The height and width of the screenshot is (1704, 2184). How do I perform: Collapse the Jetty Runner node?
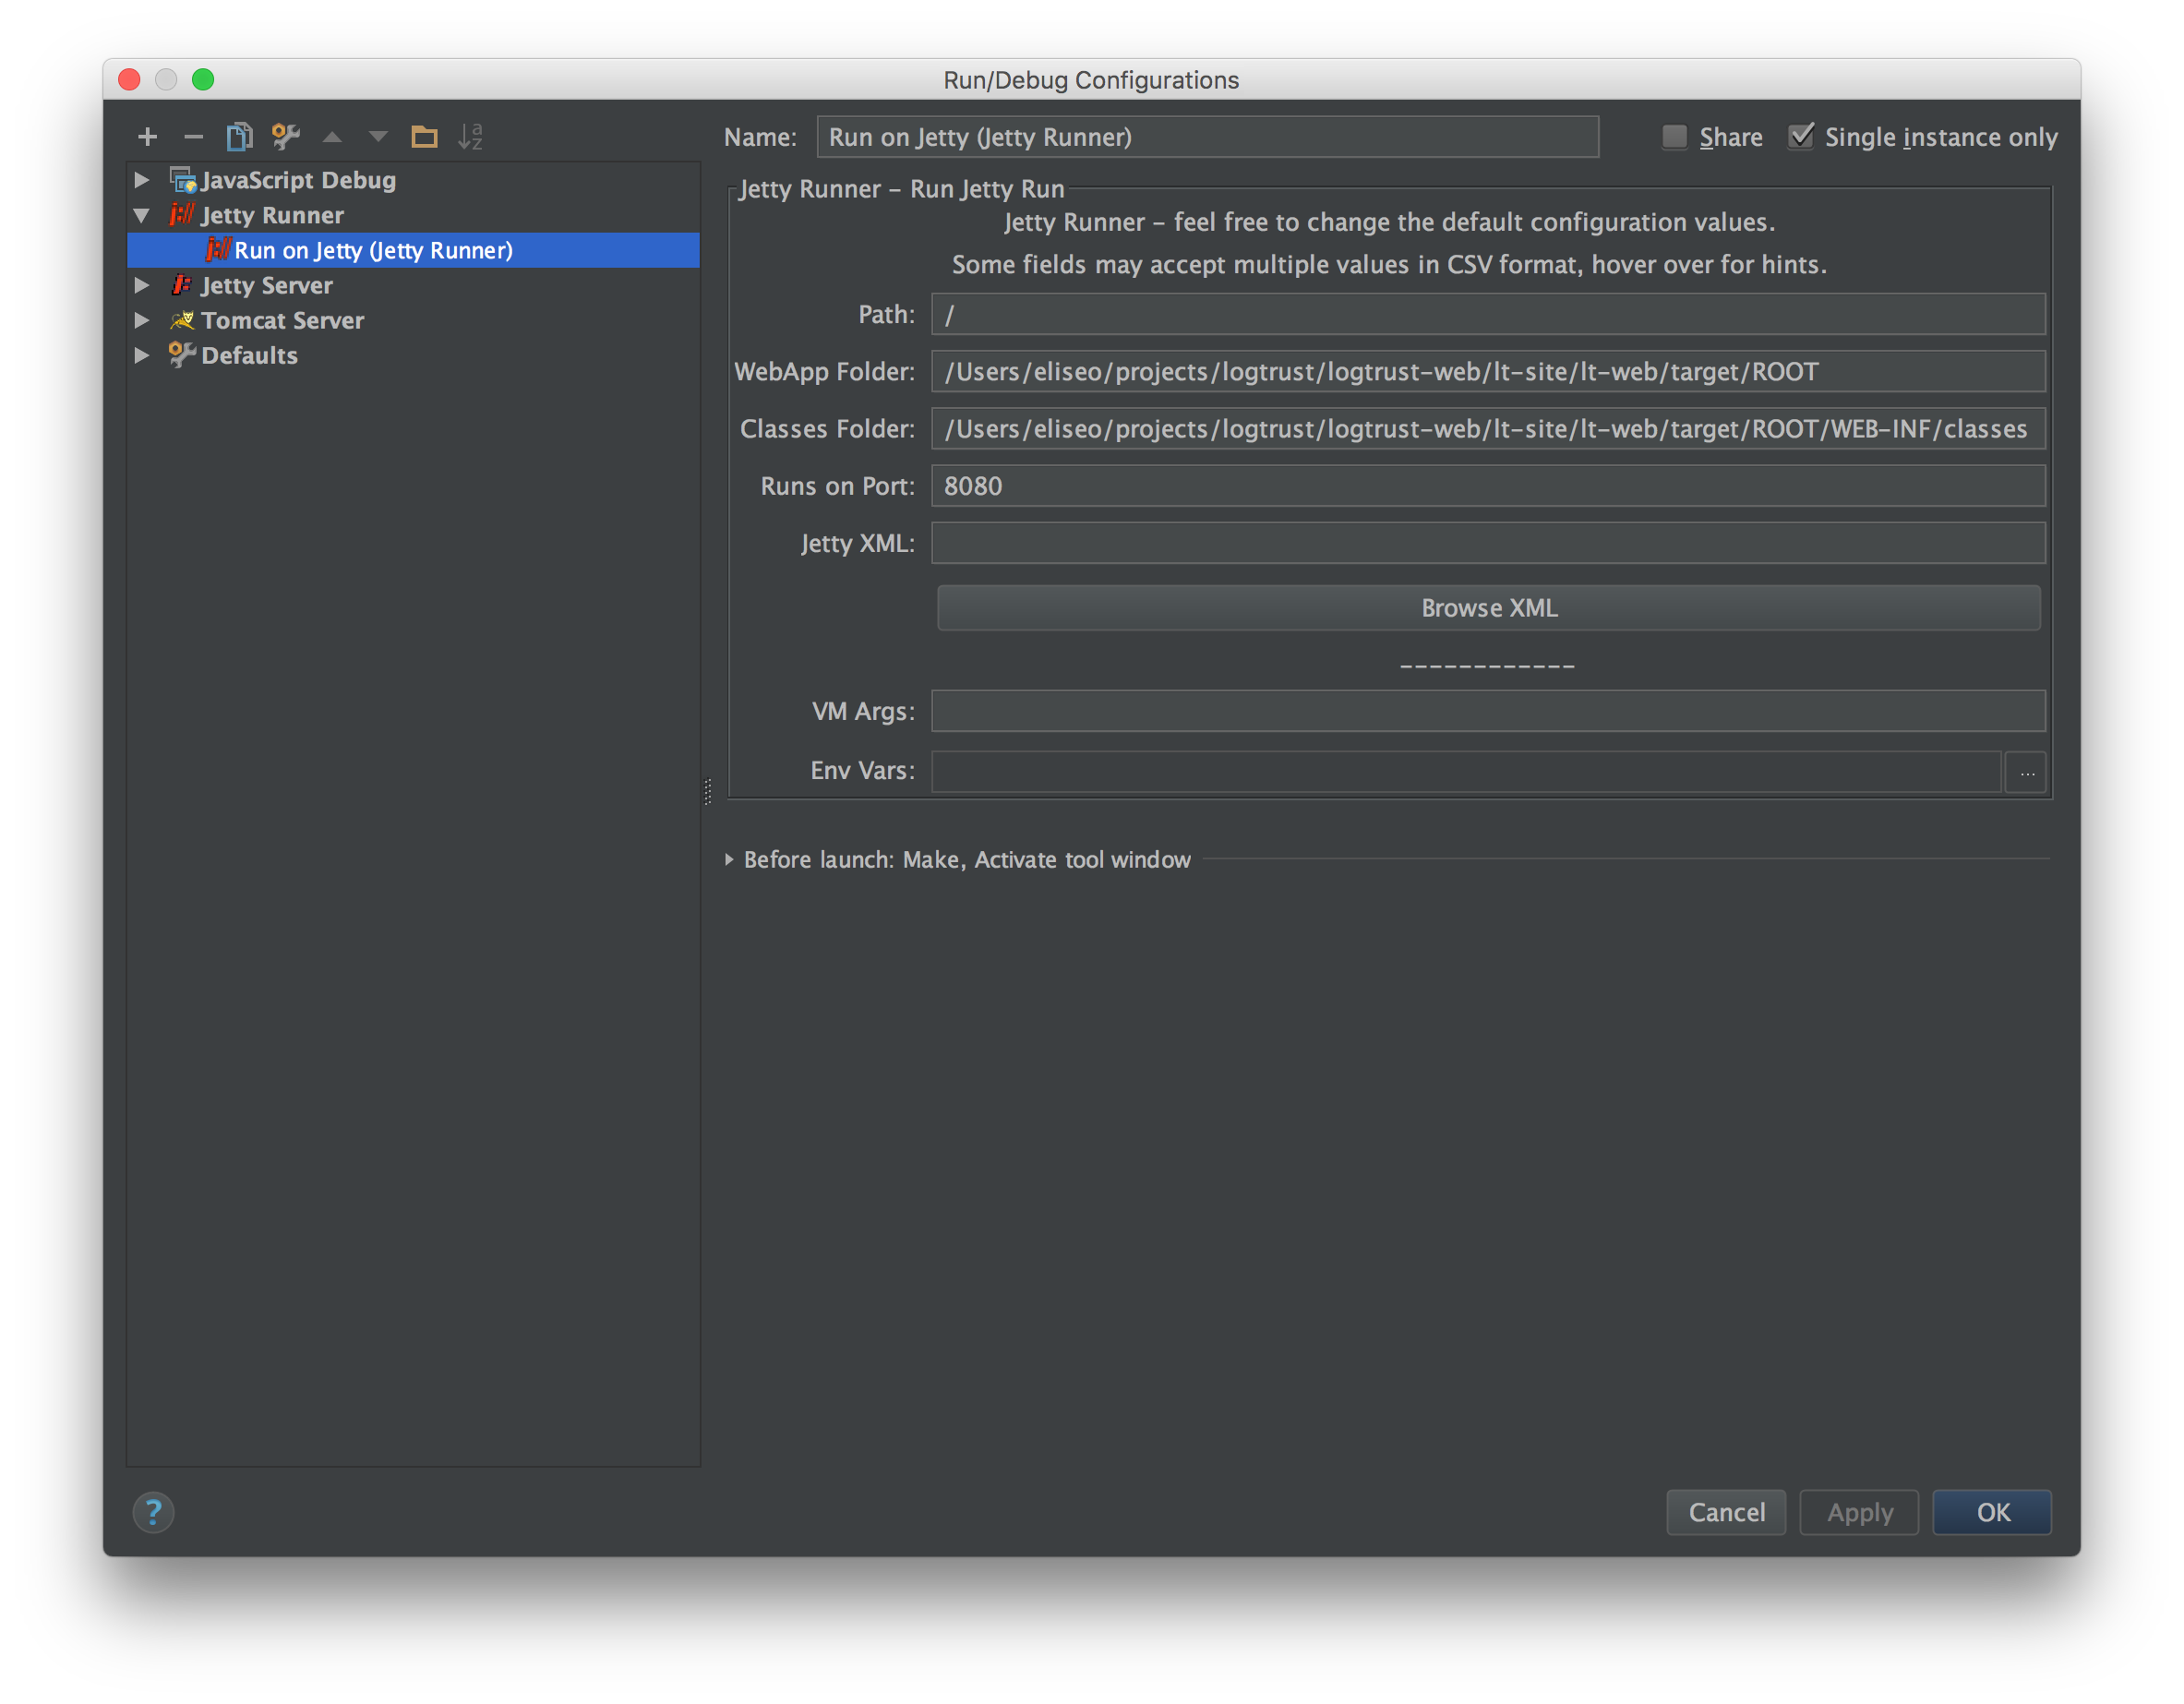click(142, 215)
